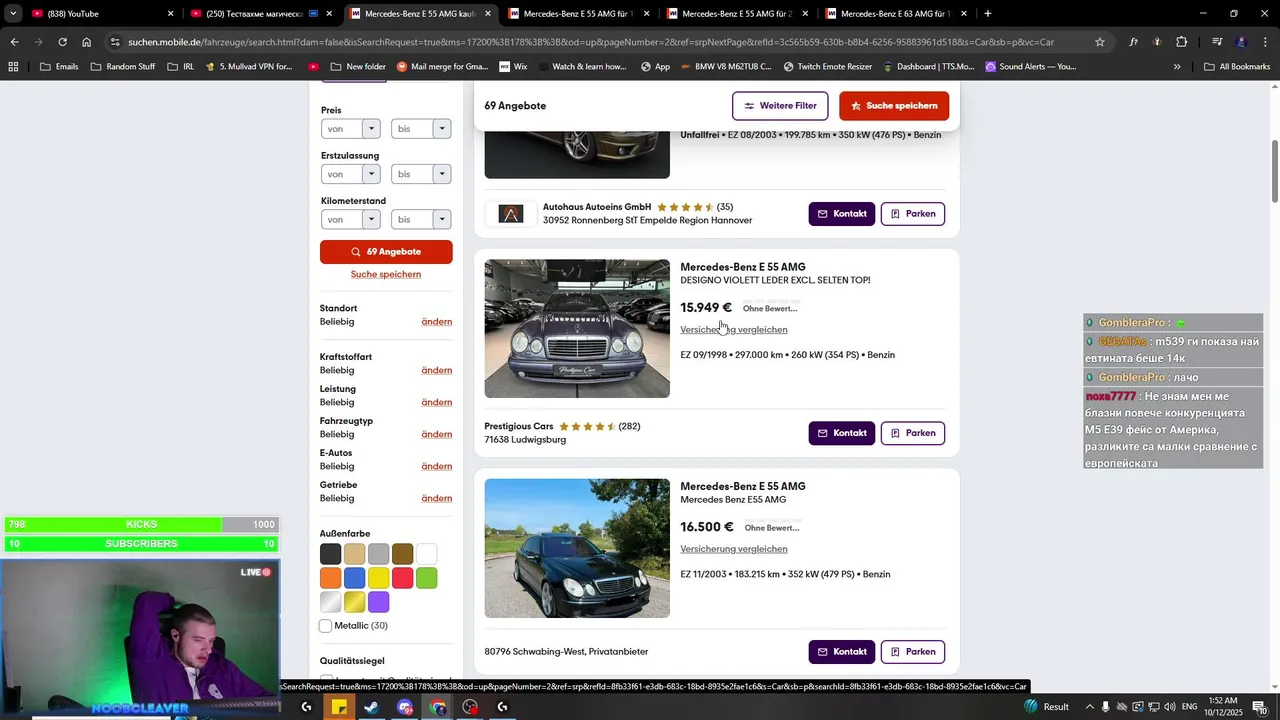Show hidden system tray icons

(1091, 707)
